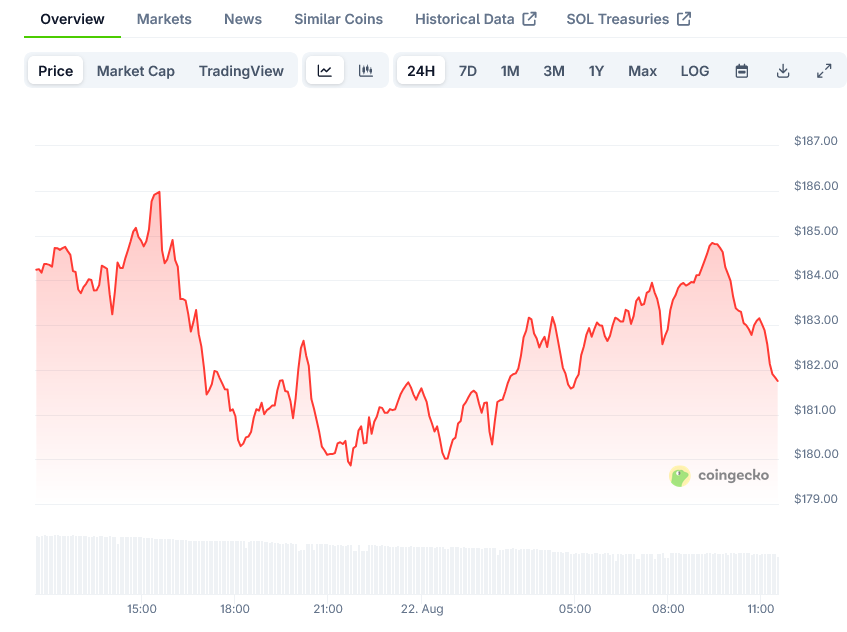Viewport: 847px width, 632px height.
Task: Click the 21:00 time axis label
Action: [328, 609]
